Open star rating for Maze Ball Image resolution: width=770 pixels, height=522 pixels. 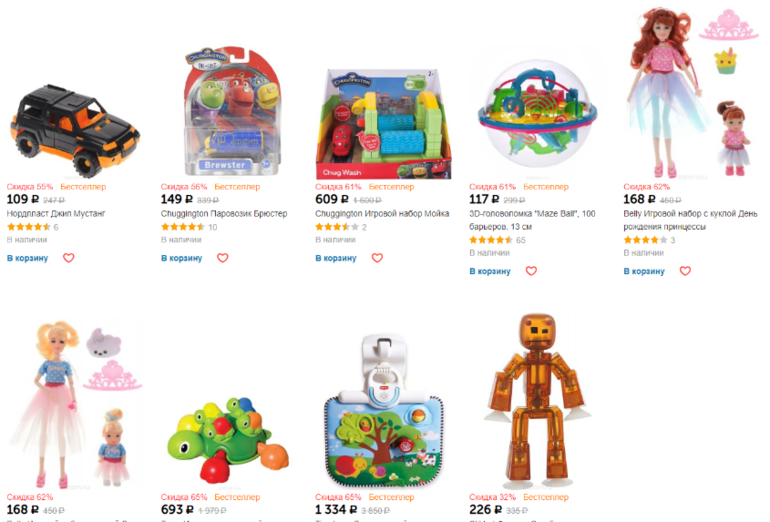[491, 240]
